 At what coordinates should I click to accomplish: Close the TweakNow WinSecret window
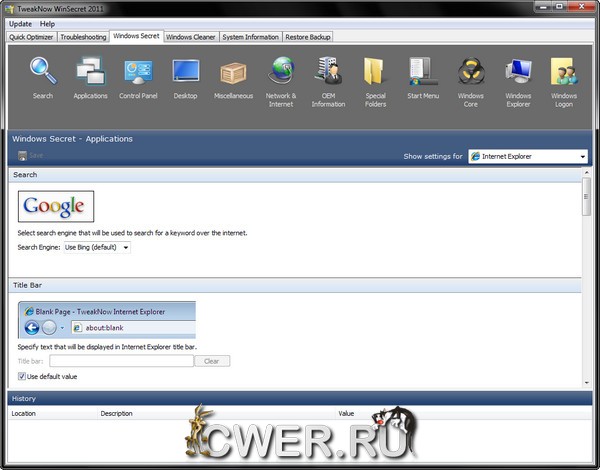[582, 6]
